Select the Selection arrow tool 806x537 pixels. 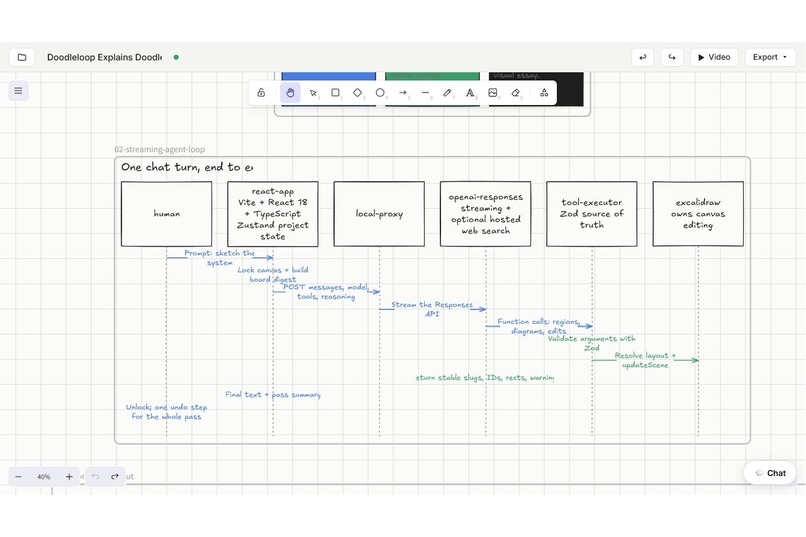pyautogui.click(x=313, y=92)
